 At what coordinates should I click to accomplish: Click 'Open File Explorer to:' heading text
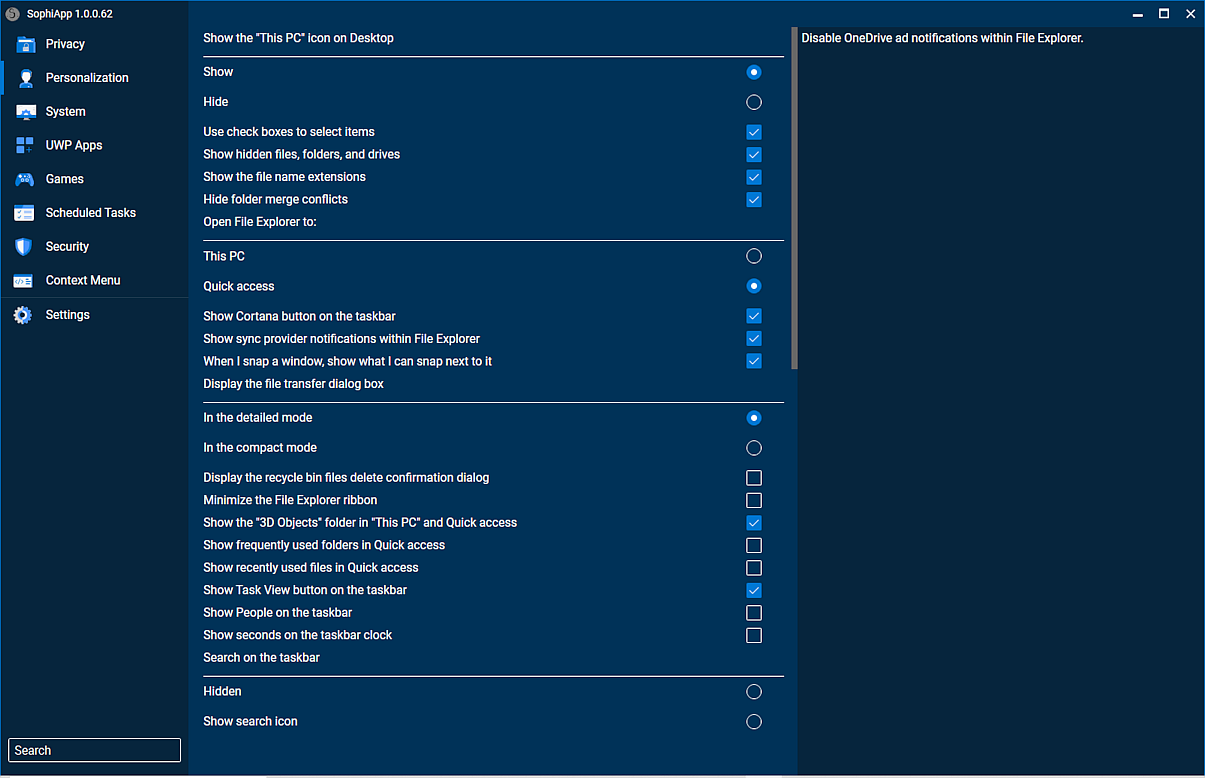(260, 222)
